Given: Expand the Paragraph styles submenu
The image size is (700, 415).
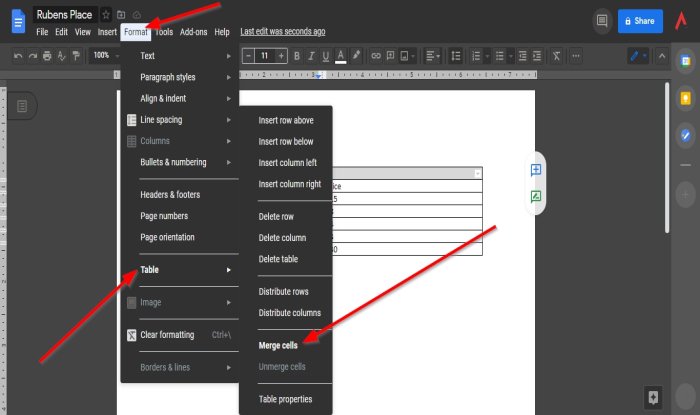Looking at the screenshot, I should pos(180,77).
